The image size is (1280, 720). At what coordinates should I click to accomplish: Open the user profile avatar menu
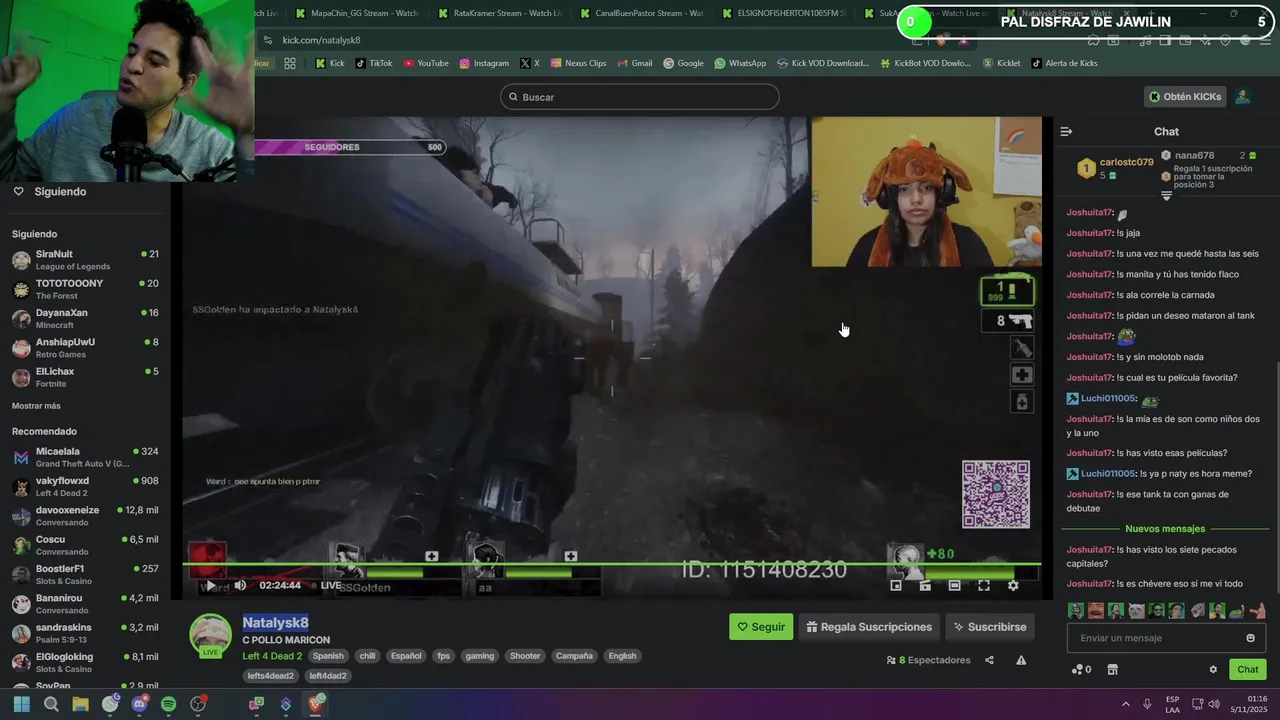1243,97
